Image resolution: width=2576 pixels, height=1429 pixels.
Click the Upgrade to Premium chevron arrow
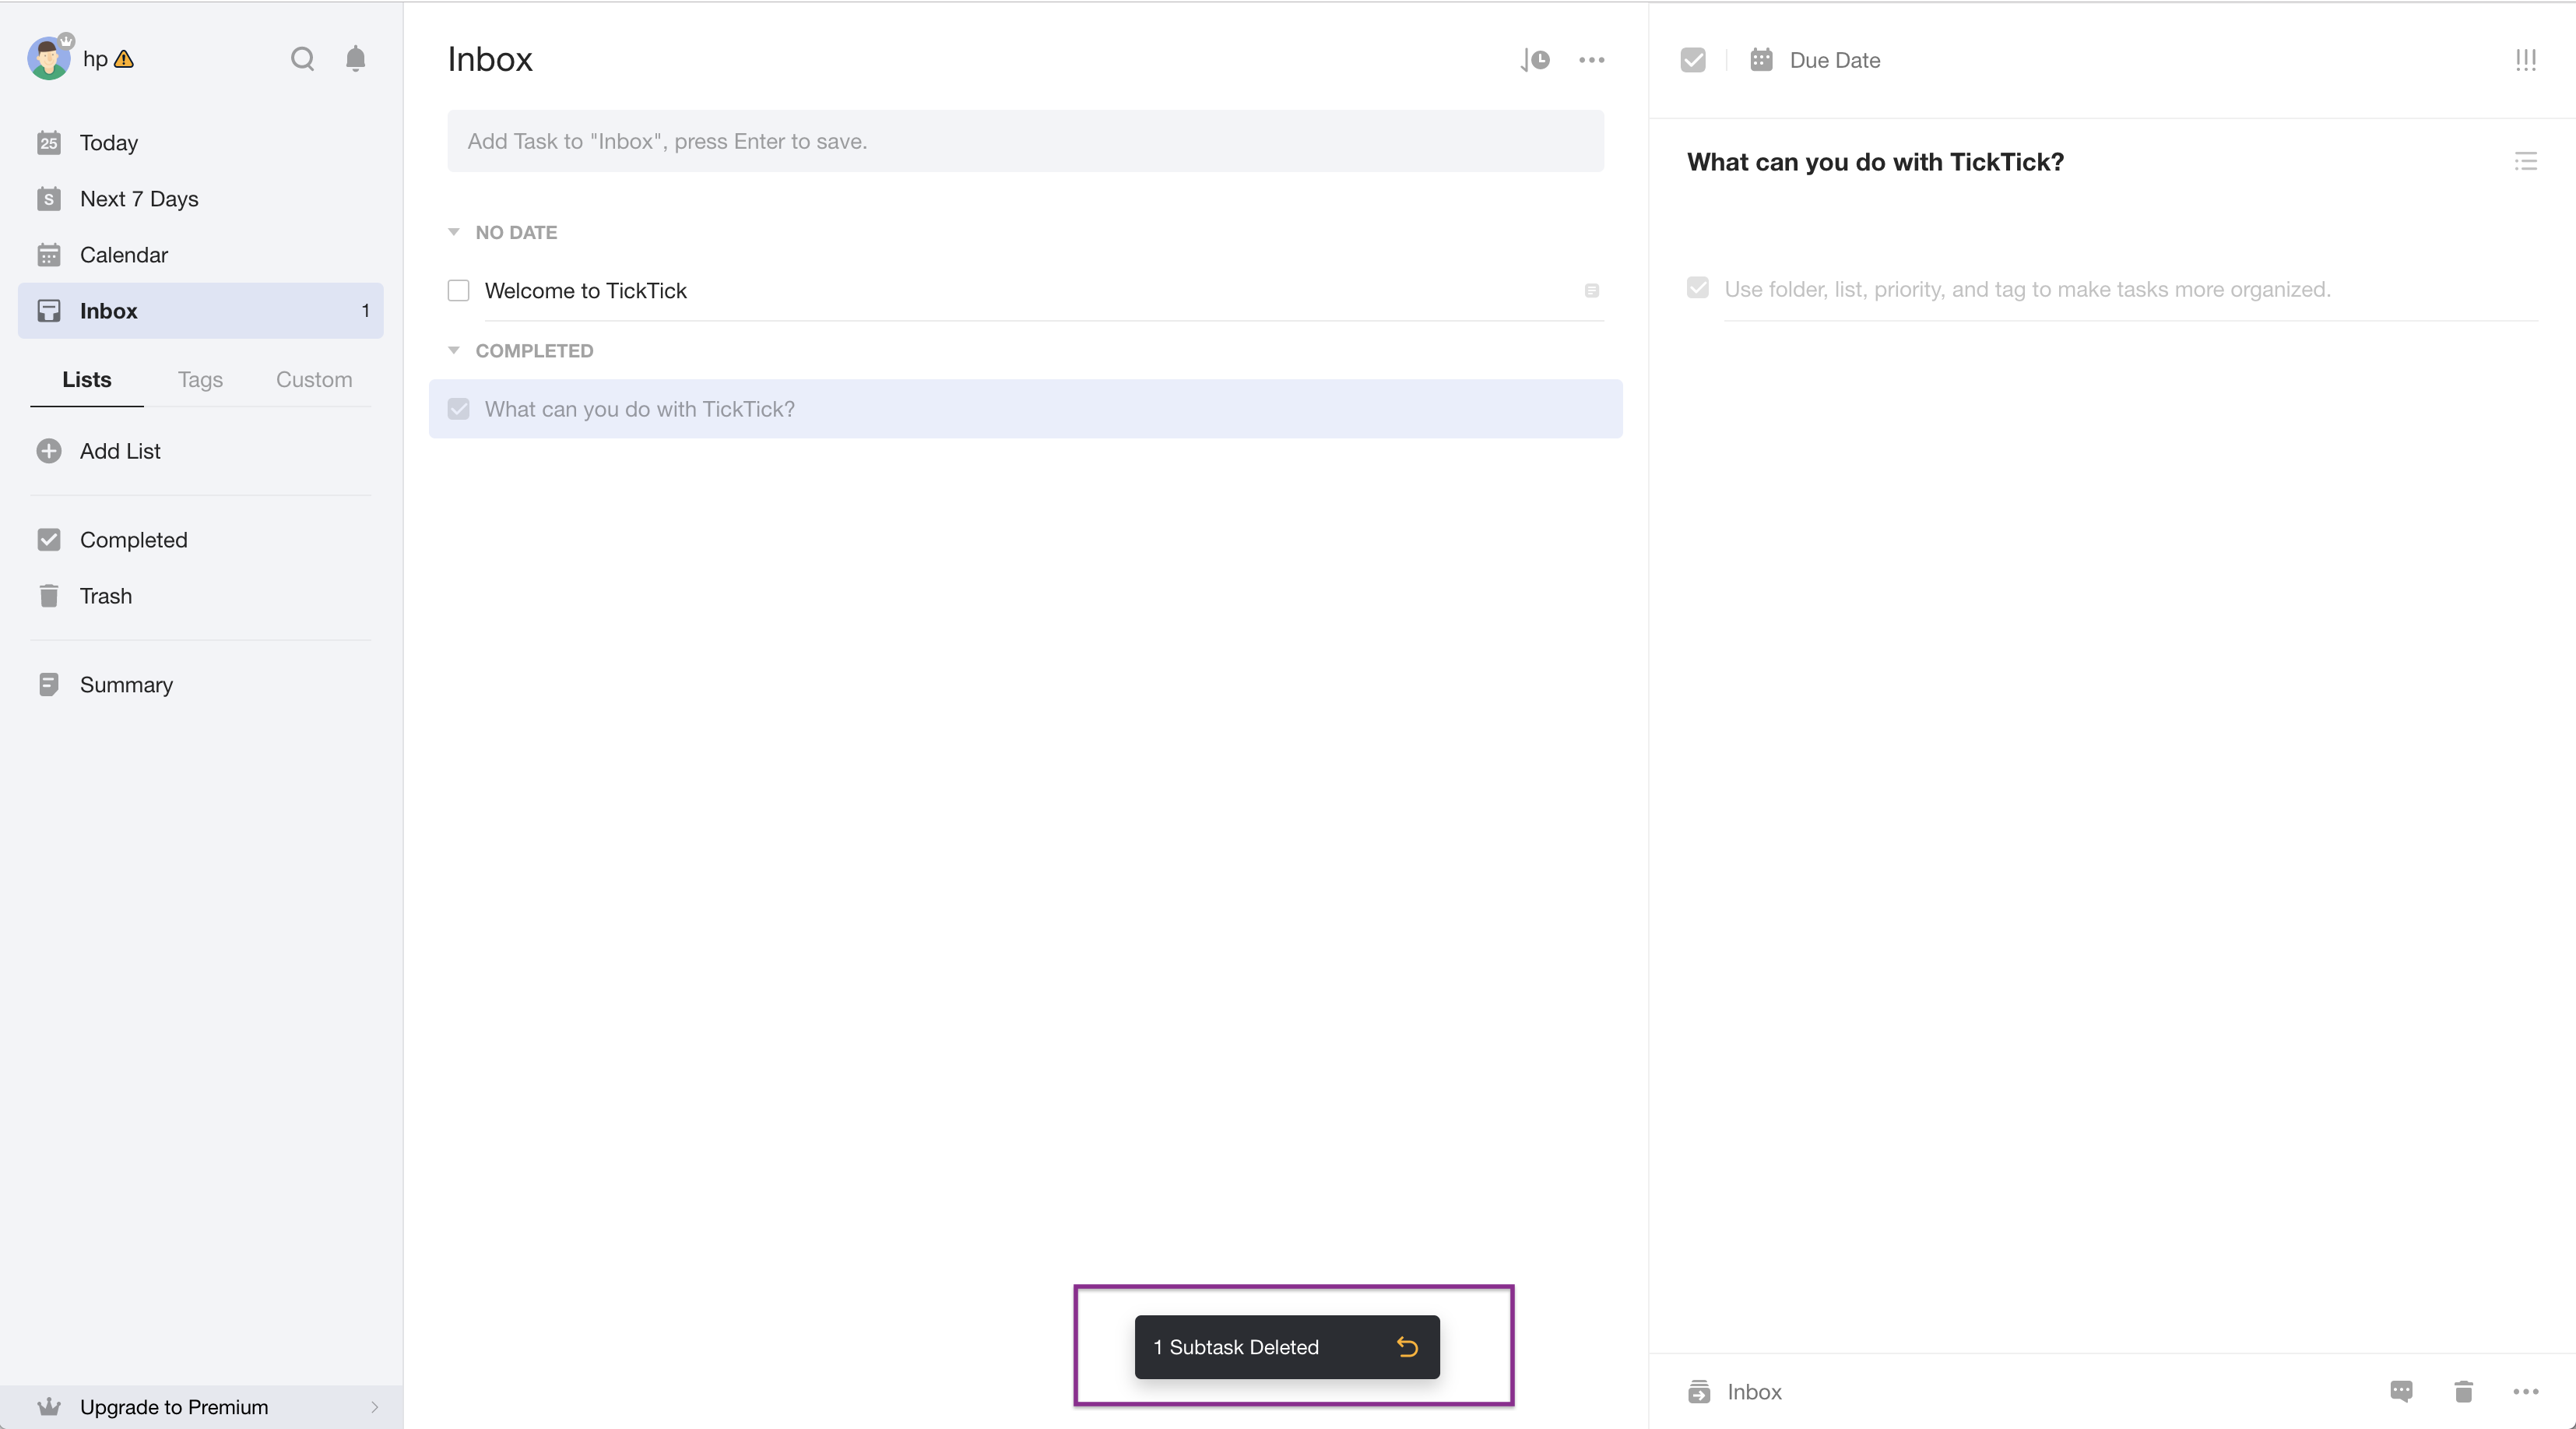pyautogui.click(x=375, y=1407)
